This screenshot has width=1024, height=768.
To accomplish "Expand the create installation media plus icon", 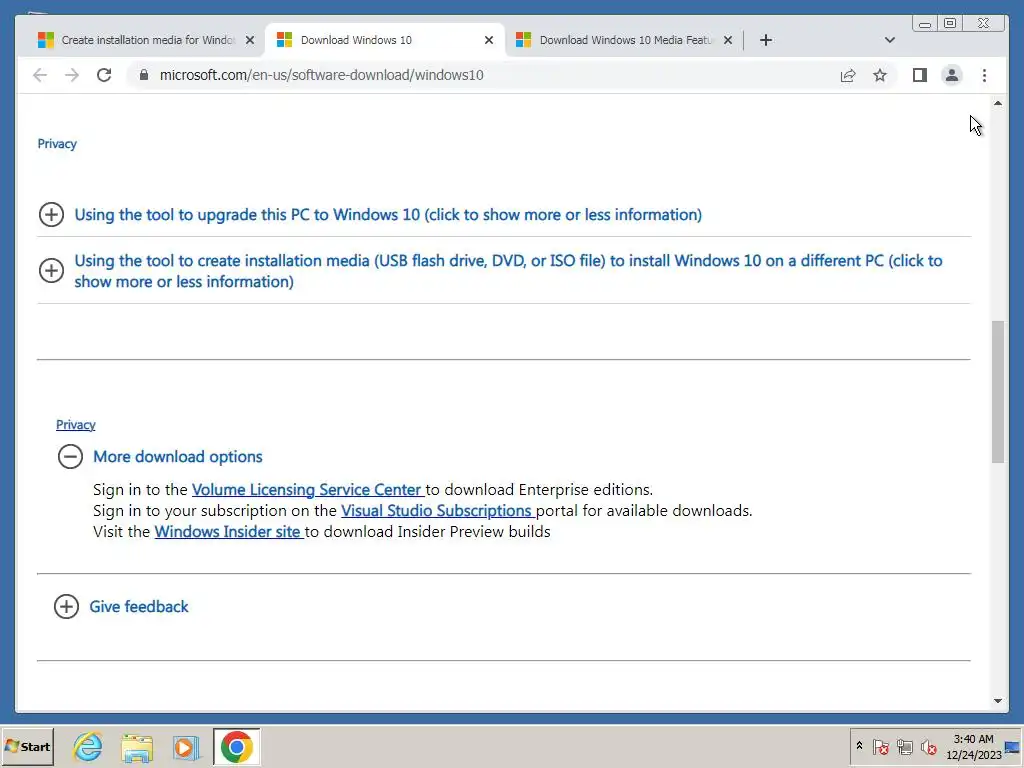I will 51,270.
